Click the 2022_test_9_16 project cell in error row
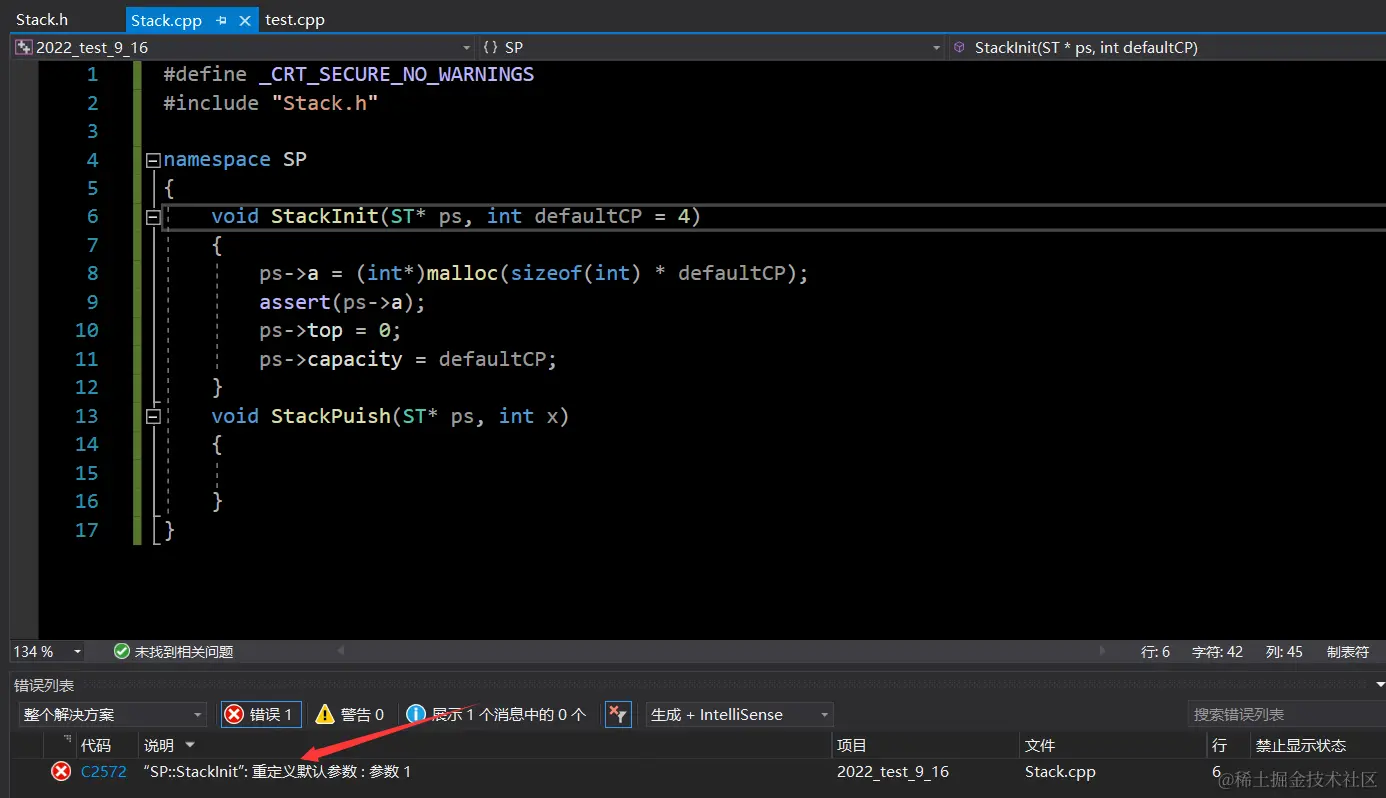This screenshot has width=1386, height=798. click(x=893, y=771)
